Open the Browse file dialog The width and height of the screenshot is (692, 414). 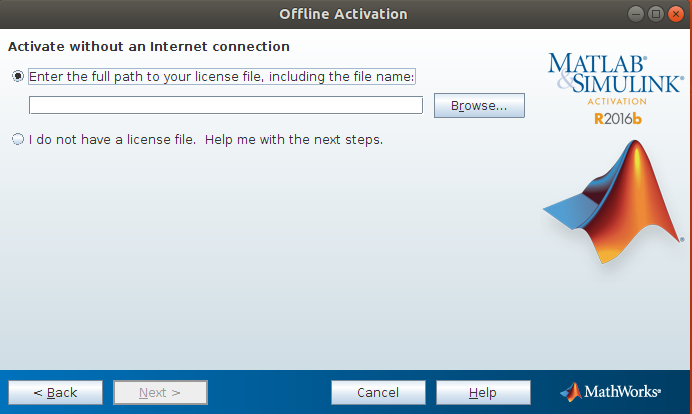tap(479, 105)
